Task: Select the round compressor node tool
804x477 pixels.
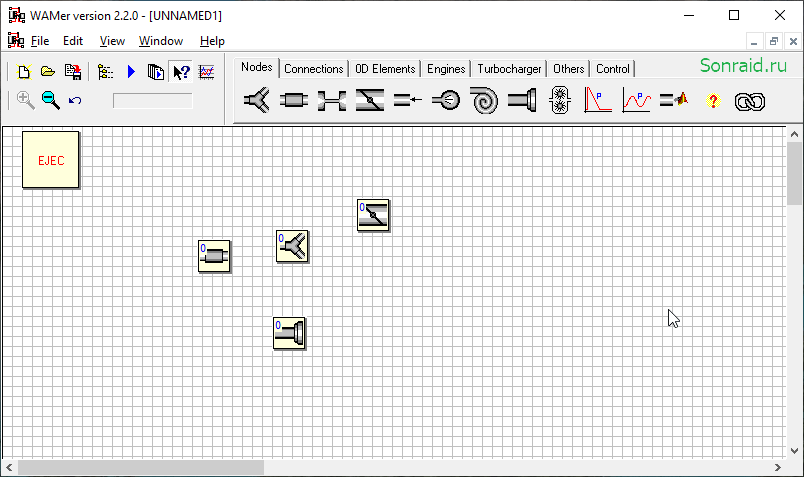Action: (446, 101)
